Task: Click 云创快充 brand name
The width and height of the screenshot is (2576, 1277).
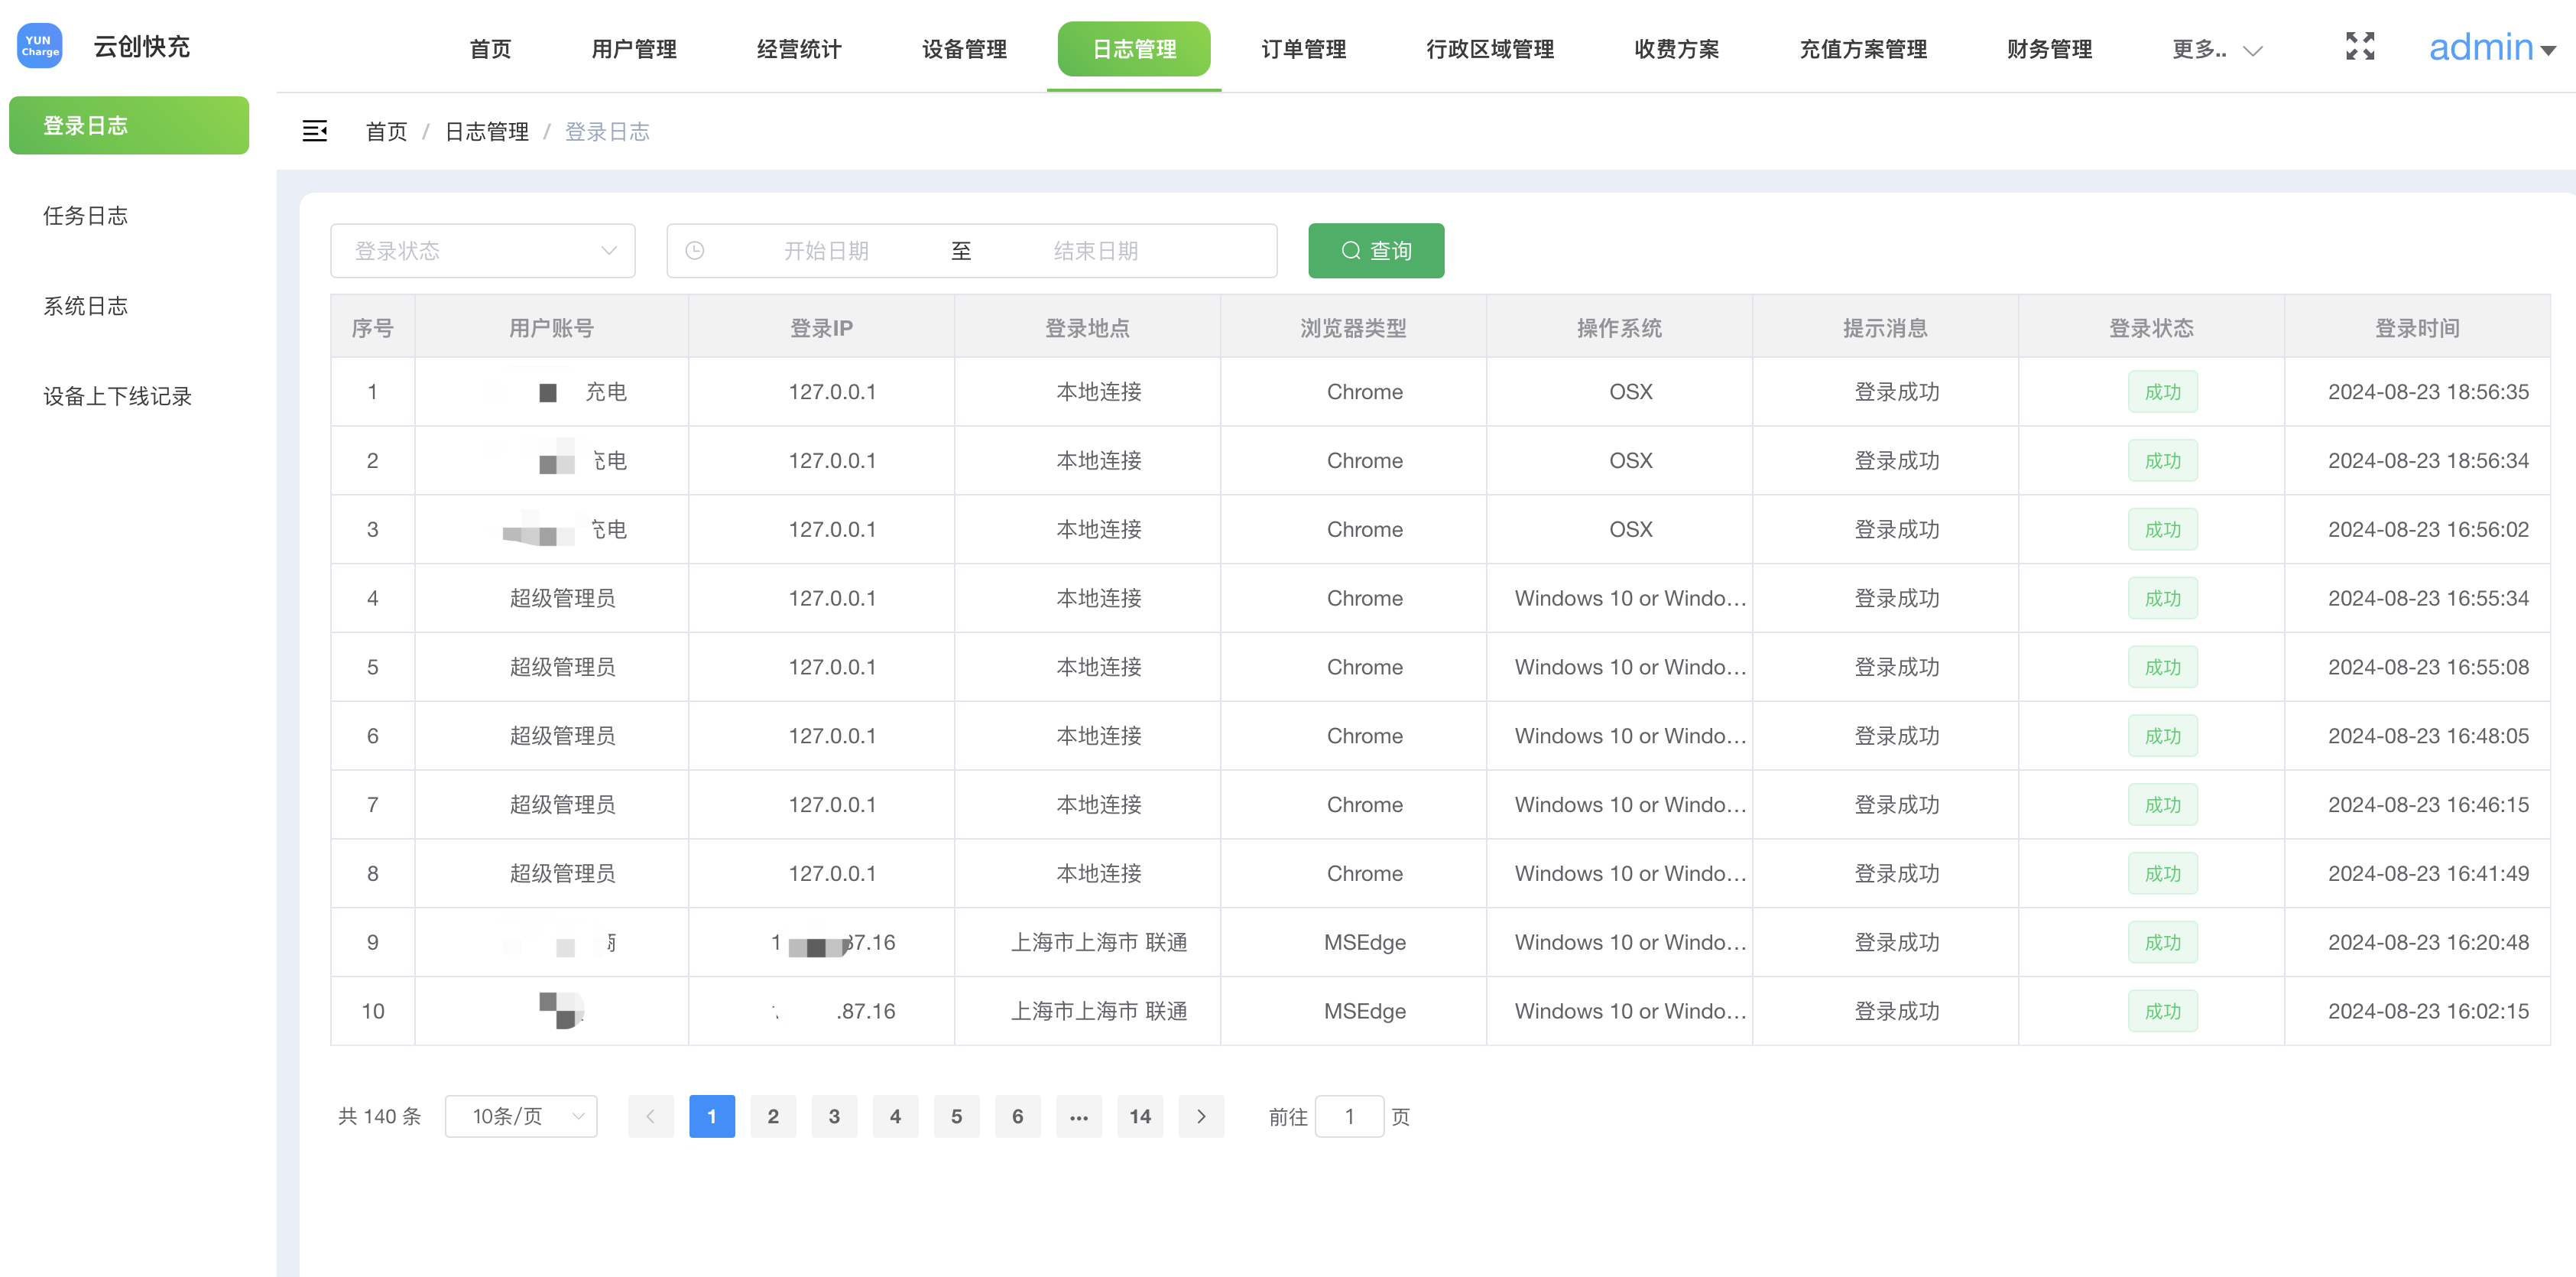Action: click(142, 46)
